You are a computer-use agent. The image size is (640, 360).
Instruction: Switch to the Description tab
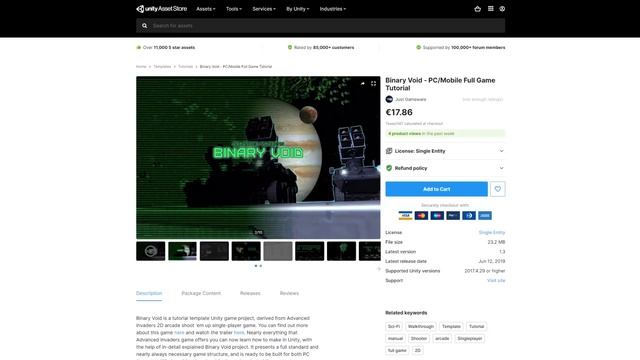[x=149, y=293]
